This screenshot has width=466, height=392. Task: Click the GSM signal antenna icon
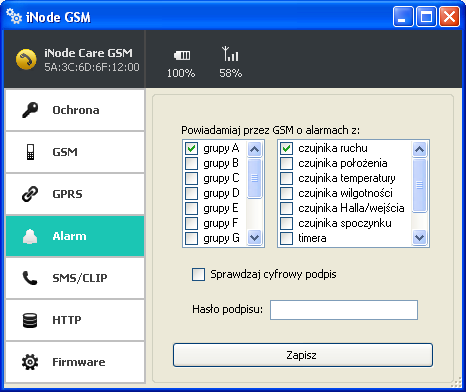pos(230,54)
